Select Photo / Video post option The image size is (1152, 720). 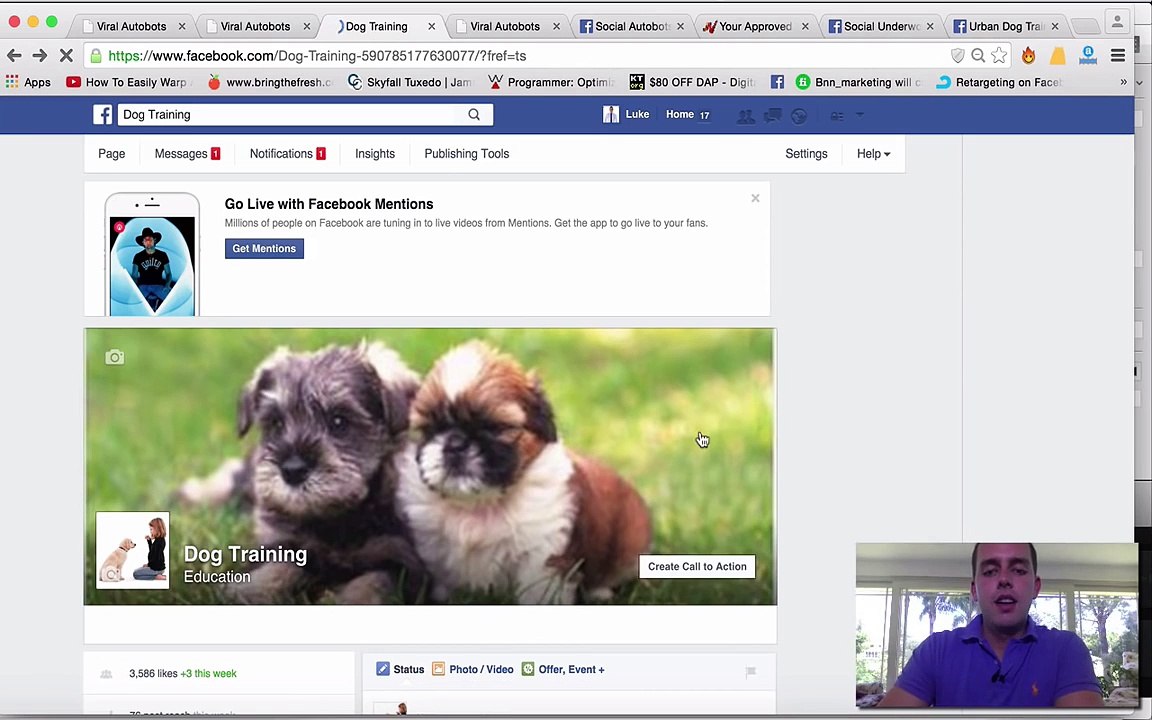(x=473, y=670)
